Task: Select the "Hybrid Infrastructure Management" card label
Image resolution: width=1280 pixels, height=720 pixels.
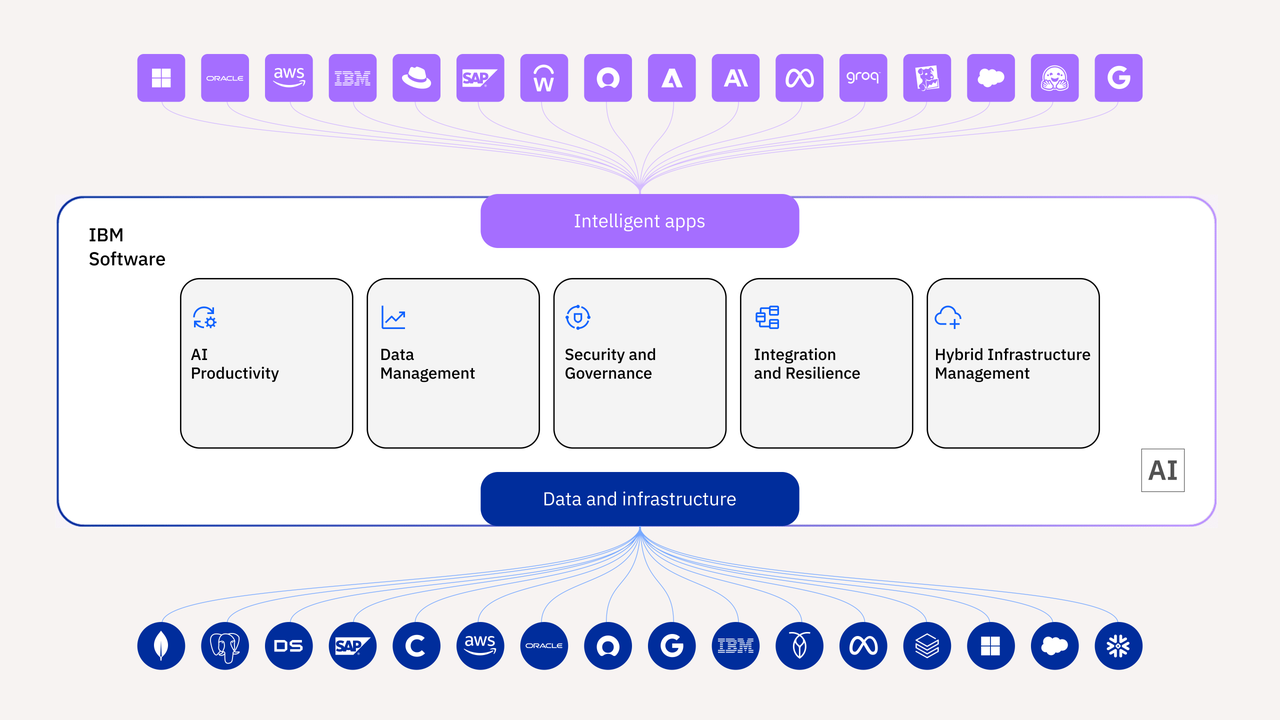Action: [1012, 364]
